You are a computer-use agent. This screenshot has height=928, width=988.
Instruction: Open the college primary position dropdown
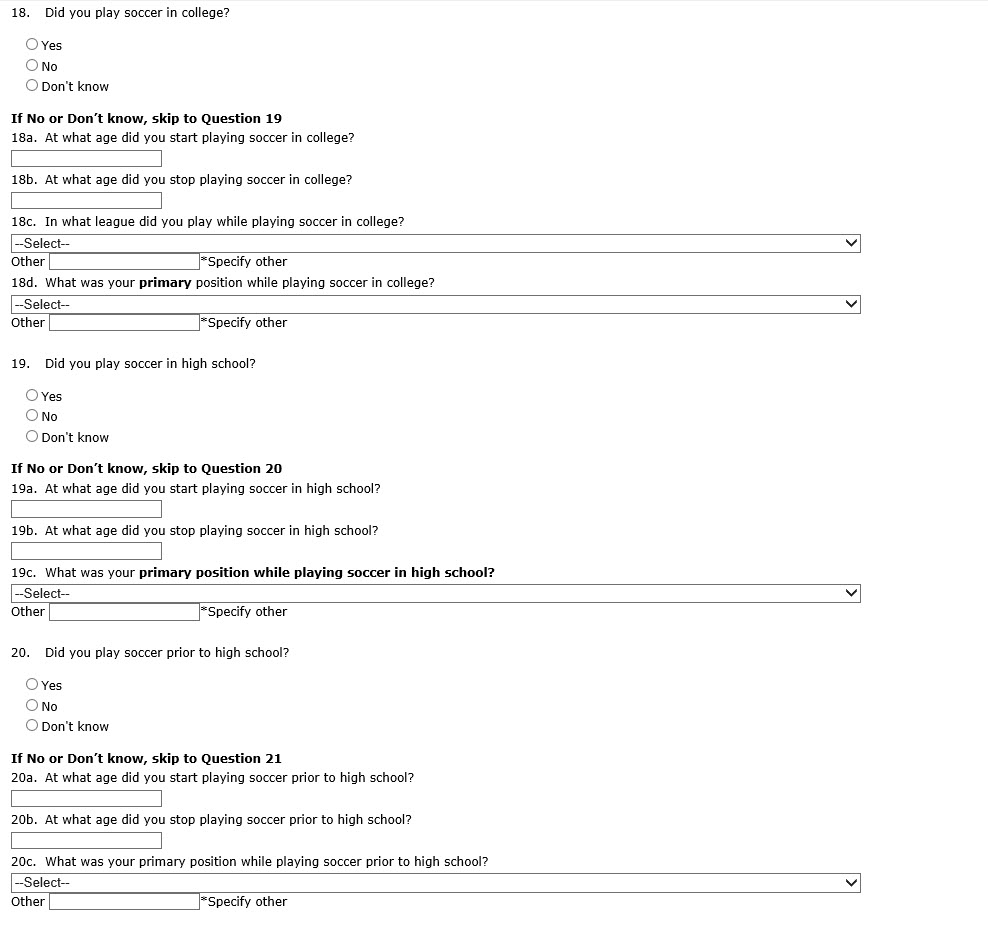(x=435, y=304)
